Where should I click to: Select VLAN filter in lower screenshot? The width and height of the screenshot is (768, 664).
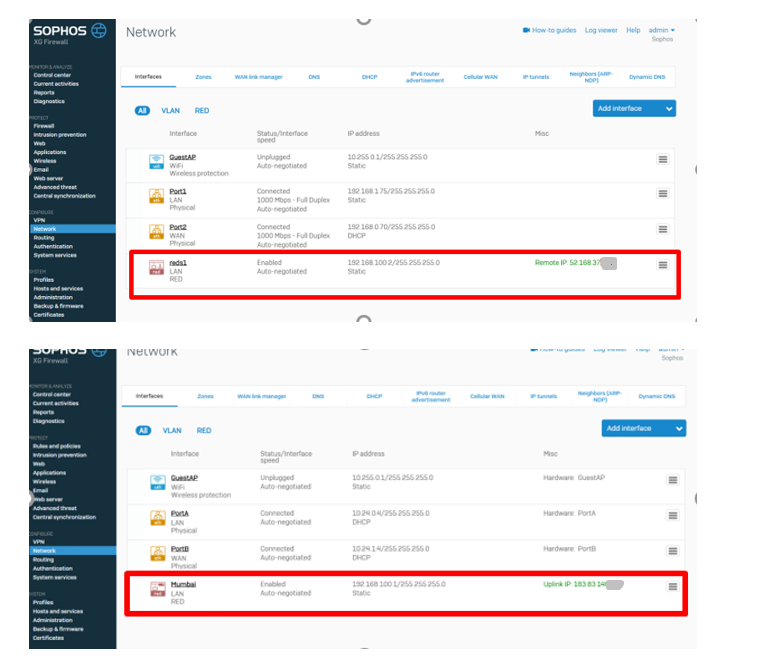172,430
